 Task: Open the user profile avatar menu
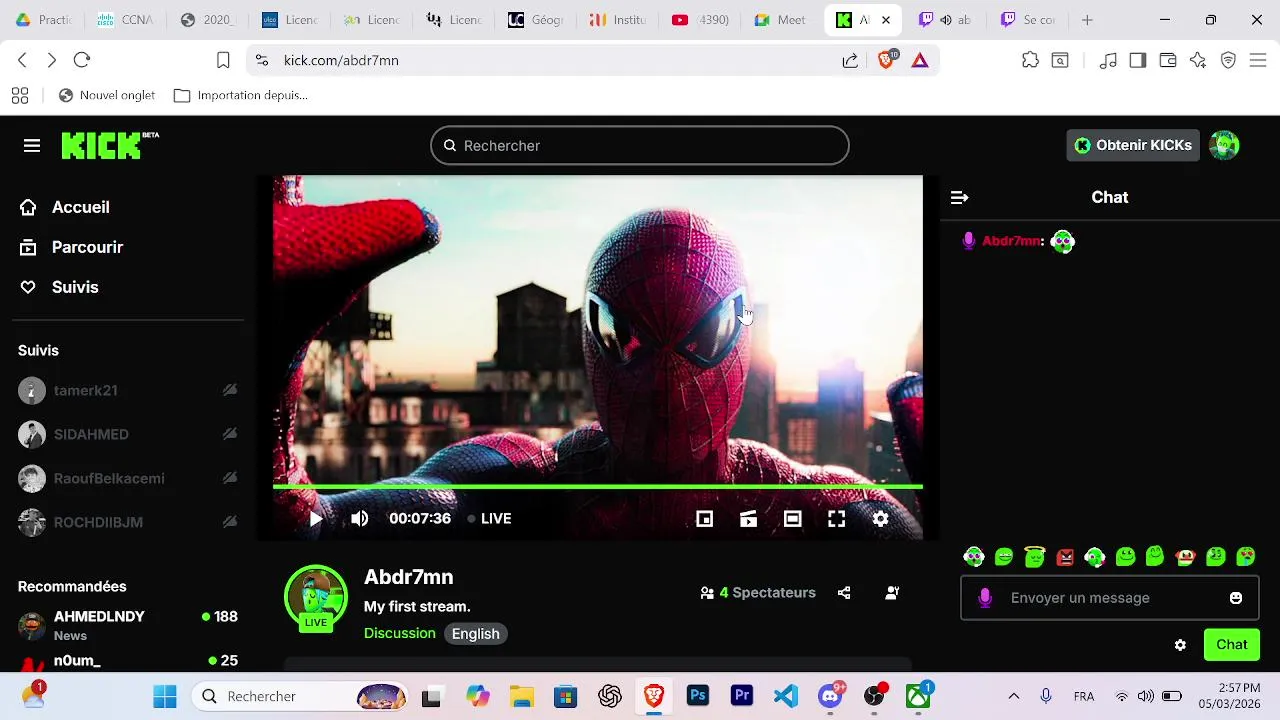click(x=1224, y=145)
